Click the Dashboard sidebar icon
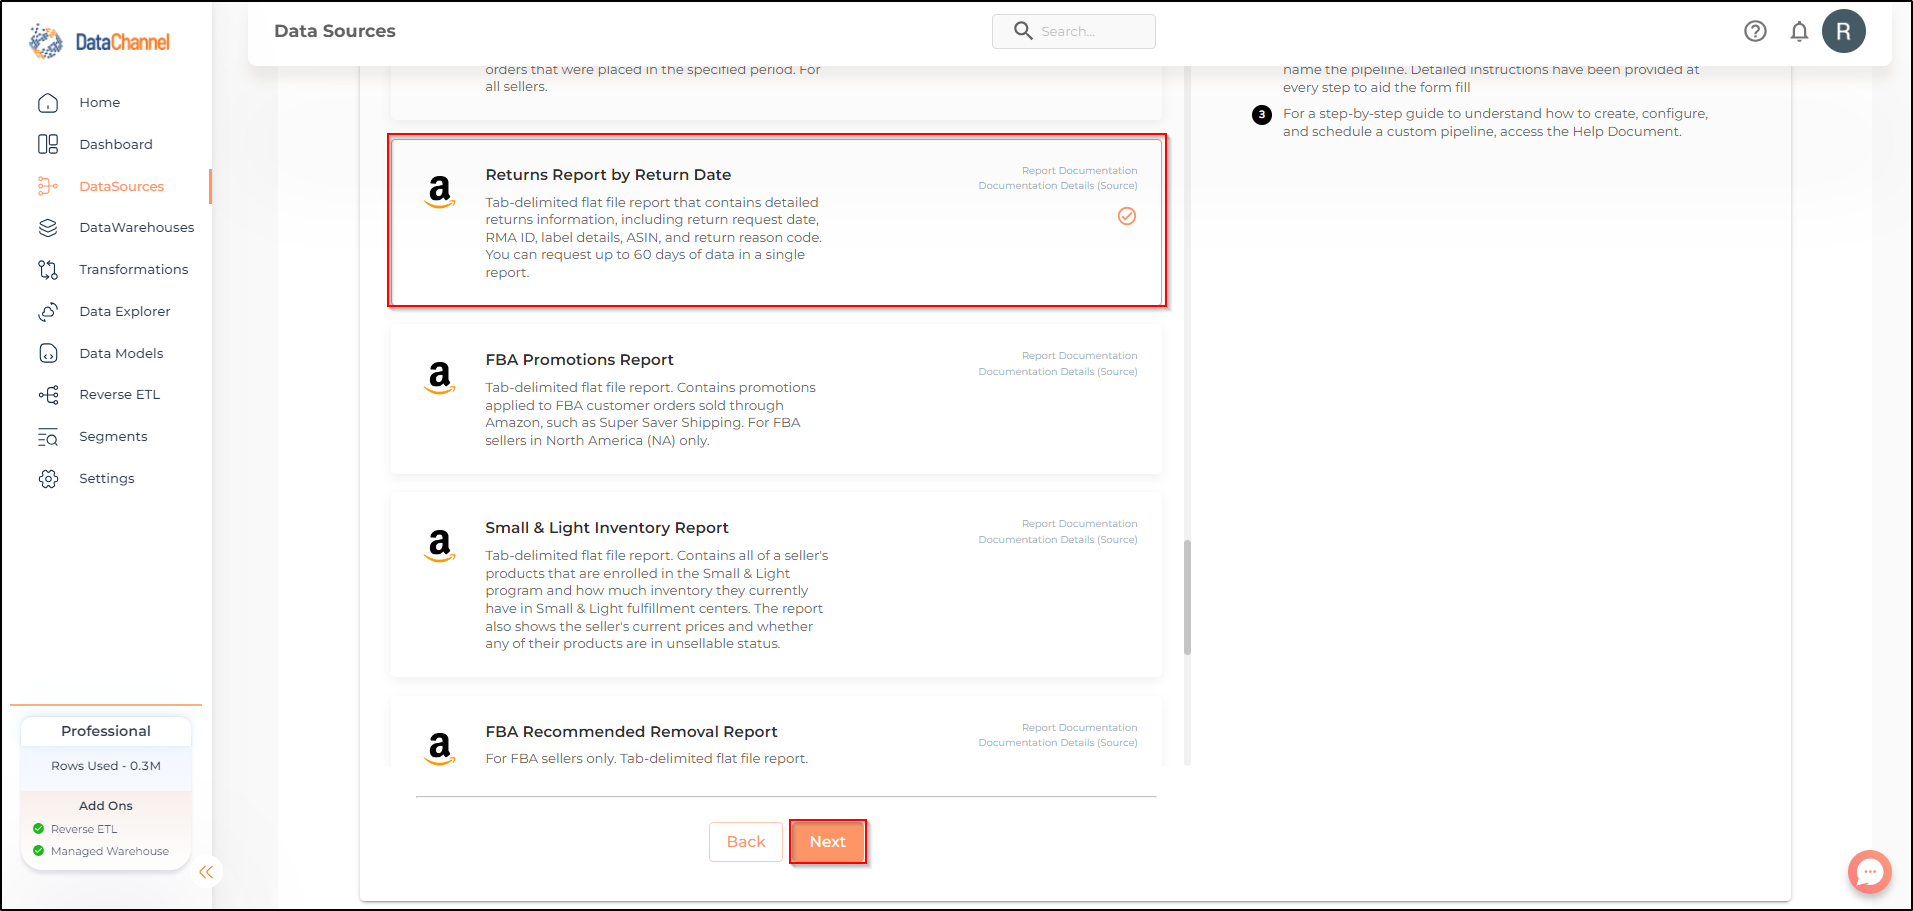This screenshot has width=1913, height=911. pos(48,144)
